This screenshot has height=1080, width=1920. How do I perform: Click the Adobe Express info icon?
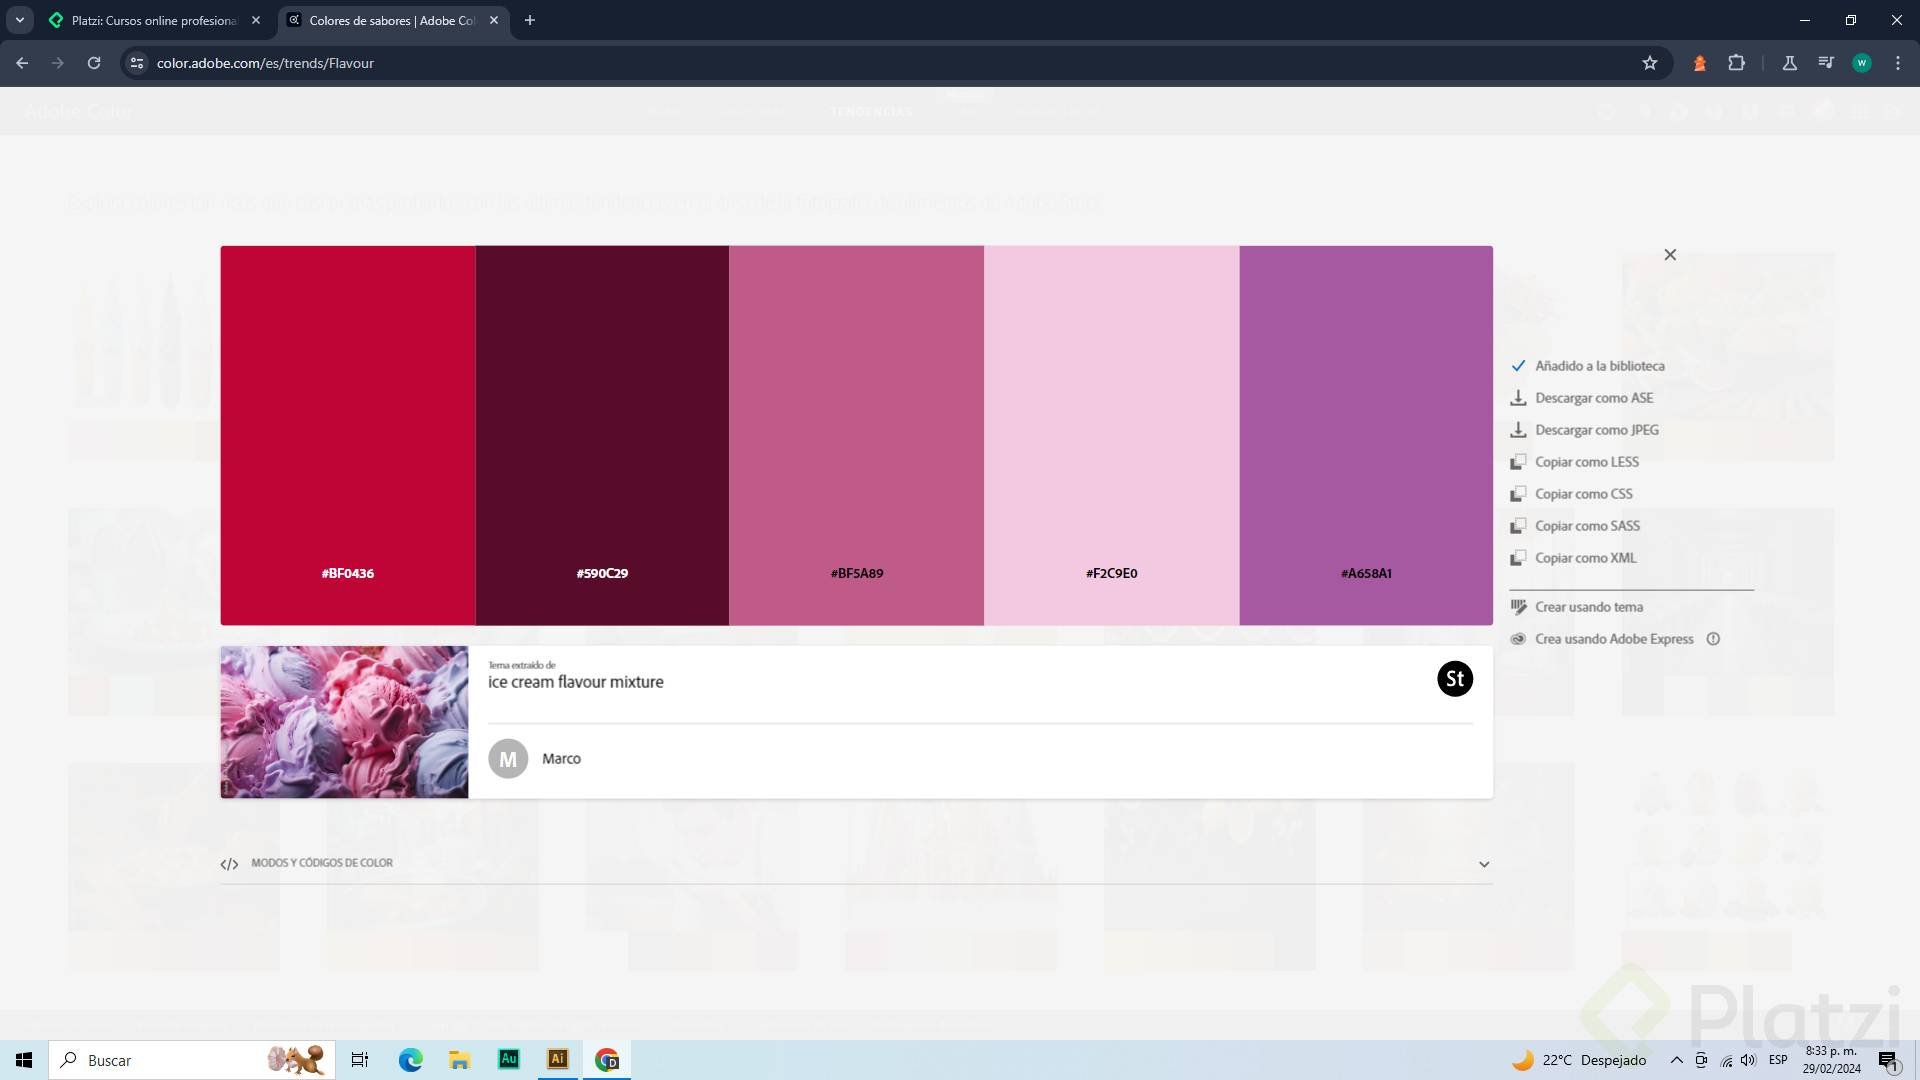pos(1713,639)
